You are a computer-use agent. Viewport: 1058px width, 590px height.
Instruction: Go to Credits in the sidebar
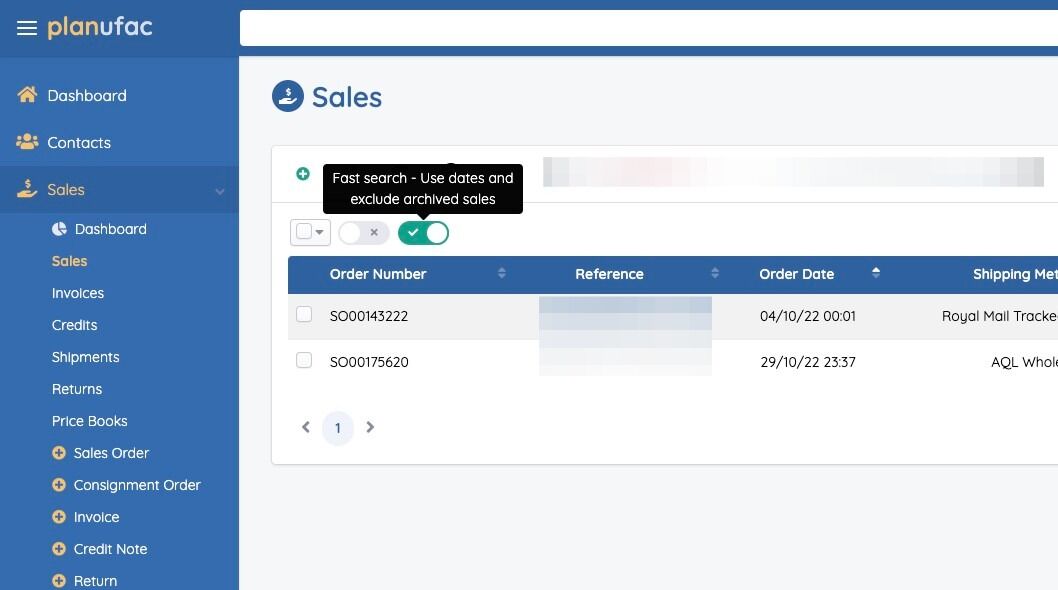pyautogui.click(x=74, y=325)
